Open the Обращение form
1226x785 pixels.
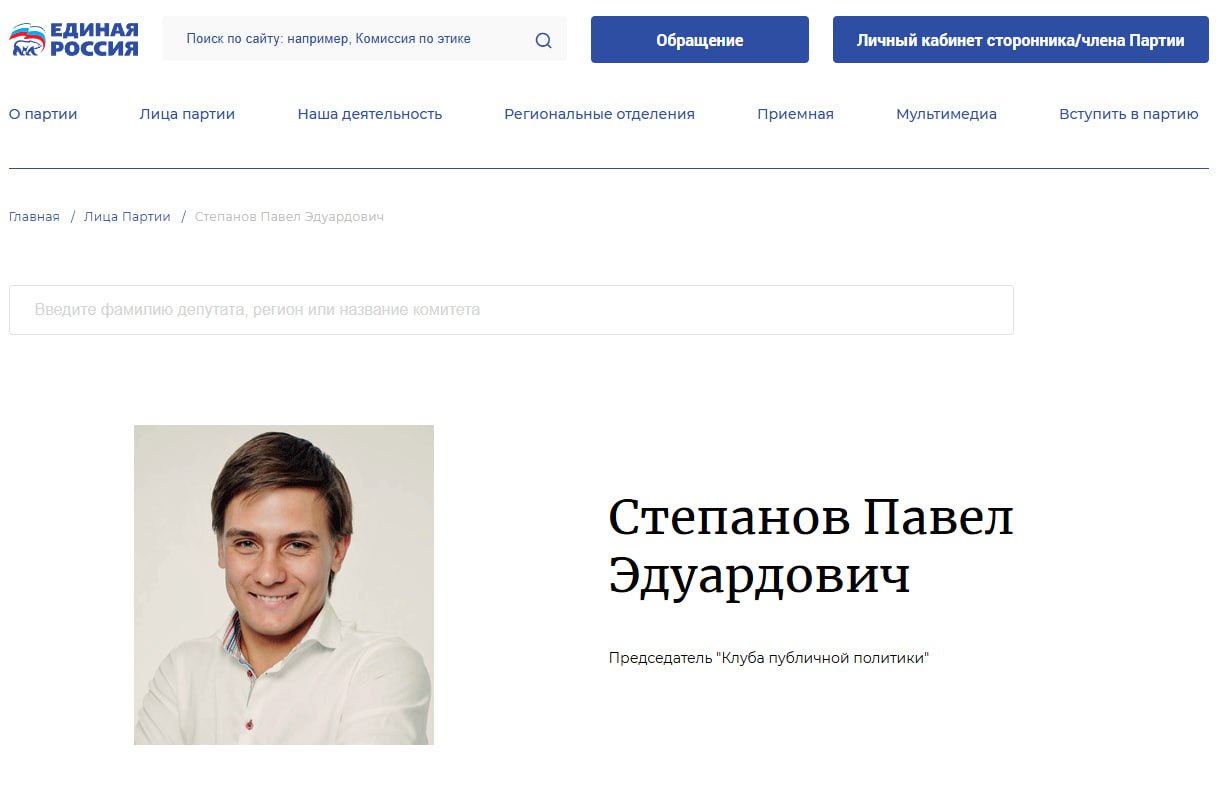(699, 40)
